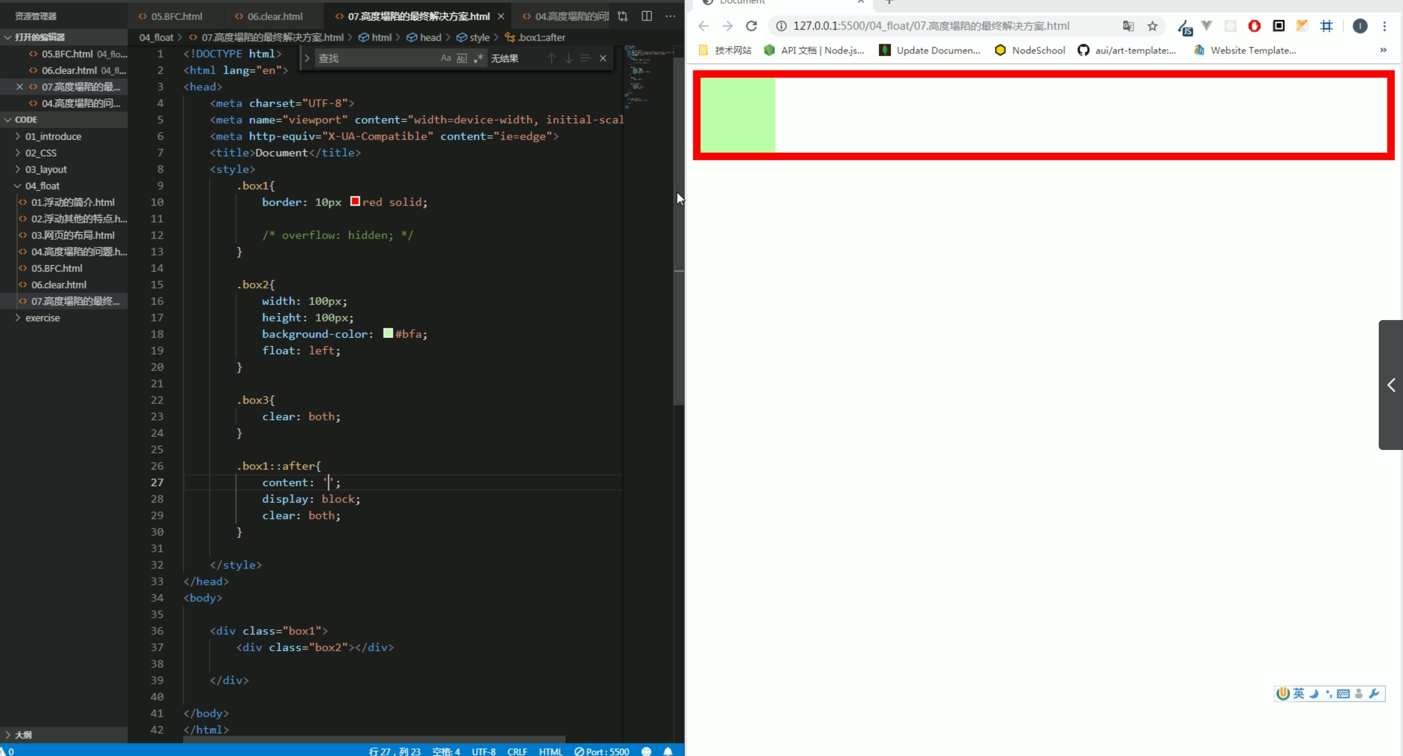Screen dimensions: 1403x756
Task: Enable regular expression search in find
Action: (x=478, y=58)
